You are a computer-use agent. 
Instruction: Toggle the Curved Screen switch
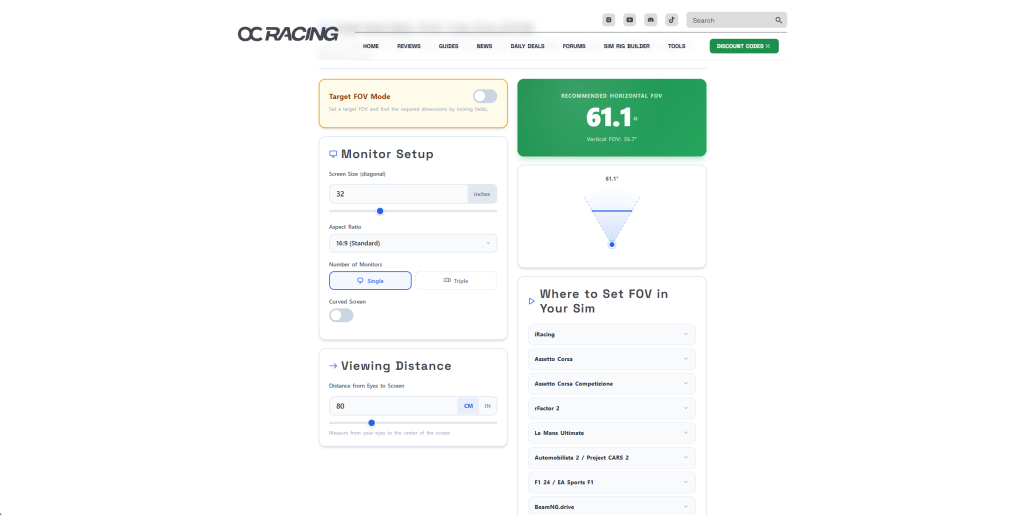(x=341, y=315)
